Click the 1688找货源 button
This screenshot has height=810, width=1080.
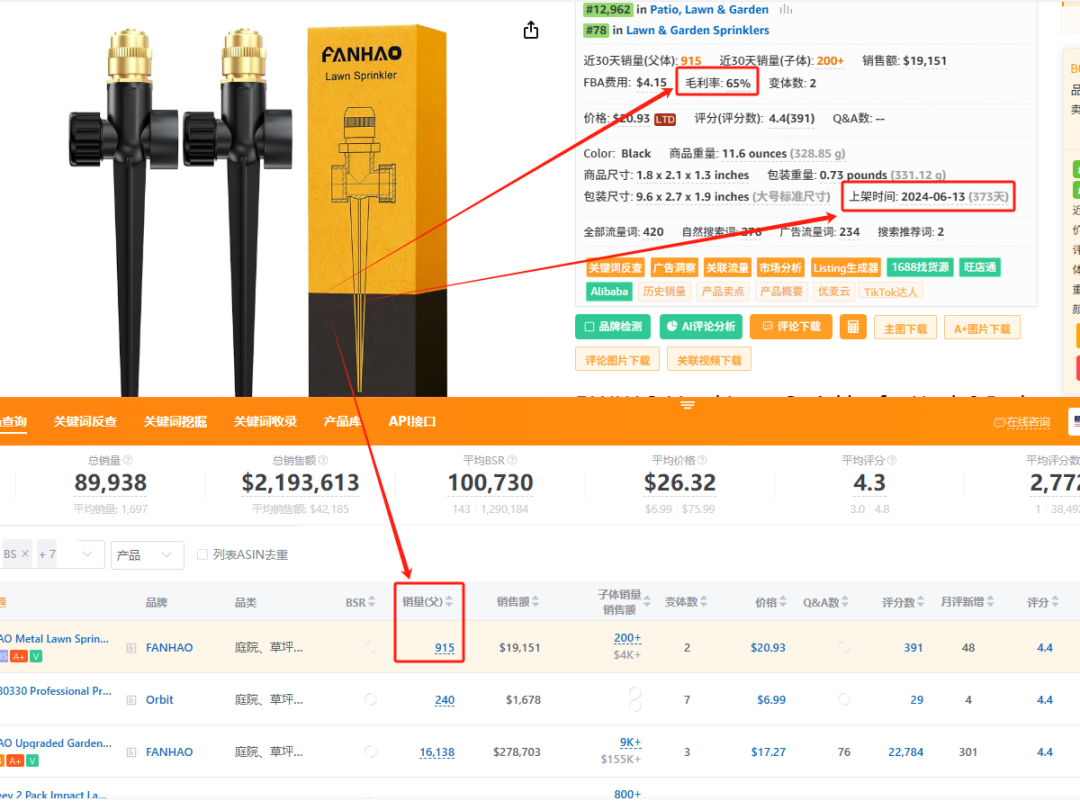click(x=920, y=267)
